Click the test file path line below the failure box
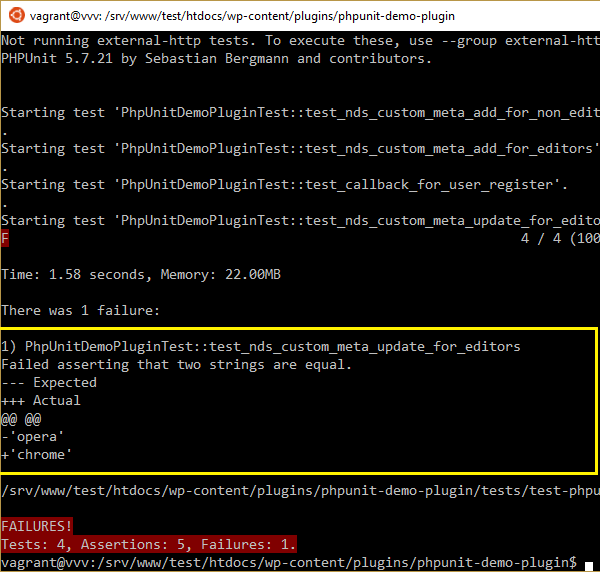Image resolution: width=600 pixels, height=572 pixels. point(300,491)
